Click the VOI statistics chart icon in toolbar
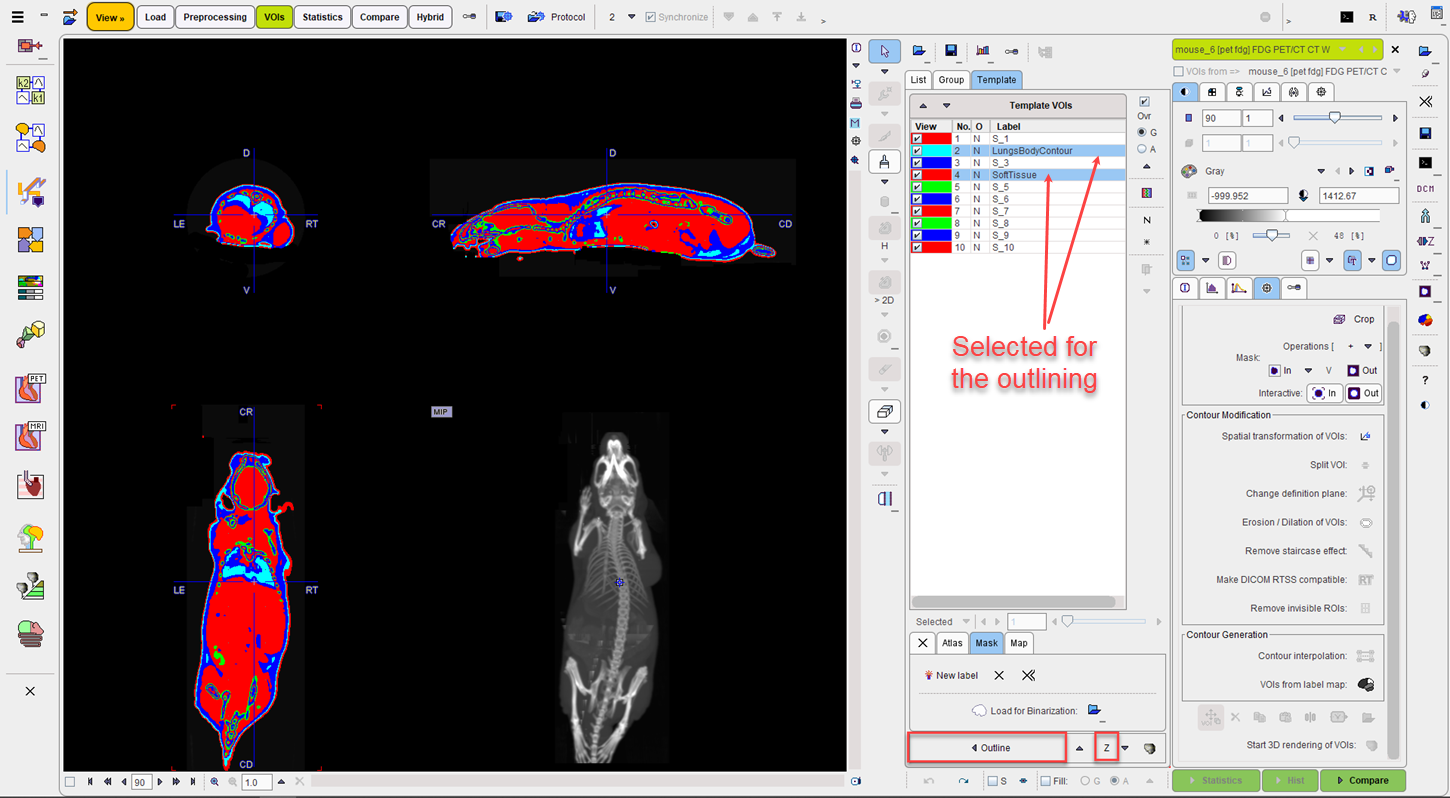 click(x=982, y=51)
